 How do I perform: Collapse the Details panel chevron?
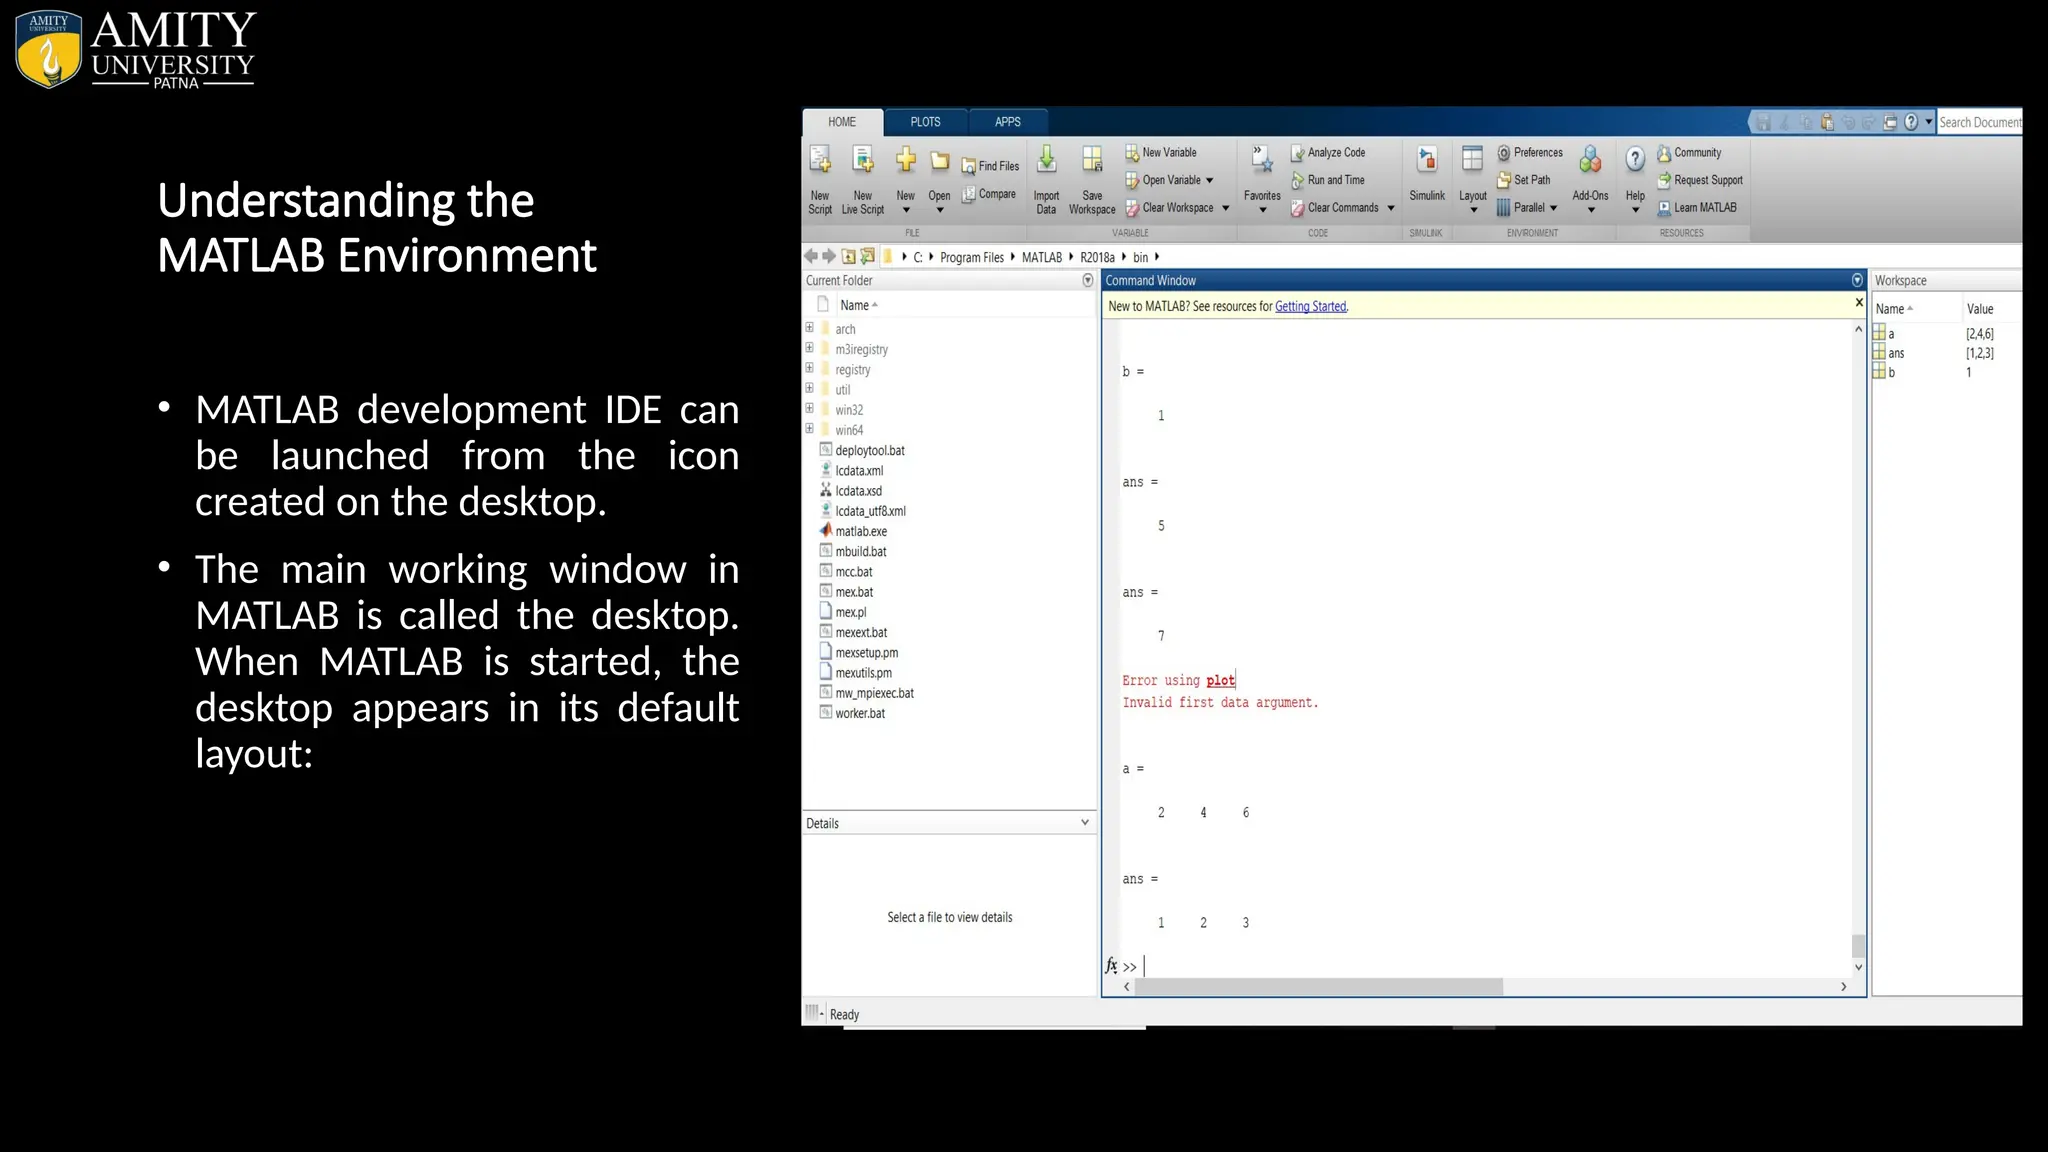pos(1085,822)
